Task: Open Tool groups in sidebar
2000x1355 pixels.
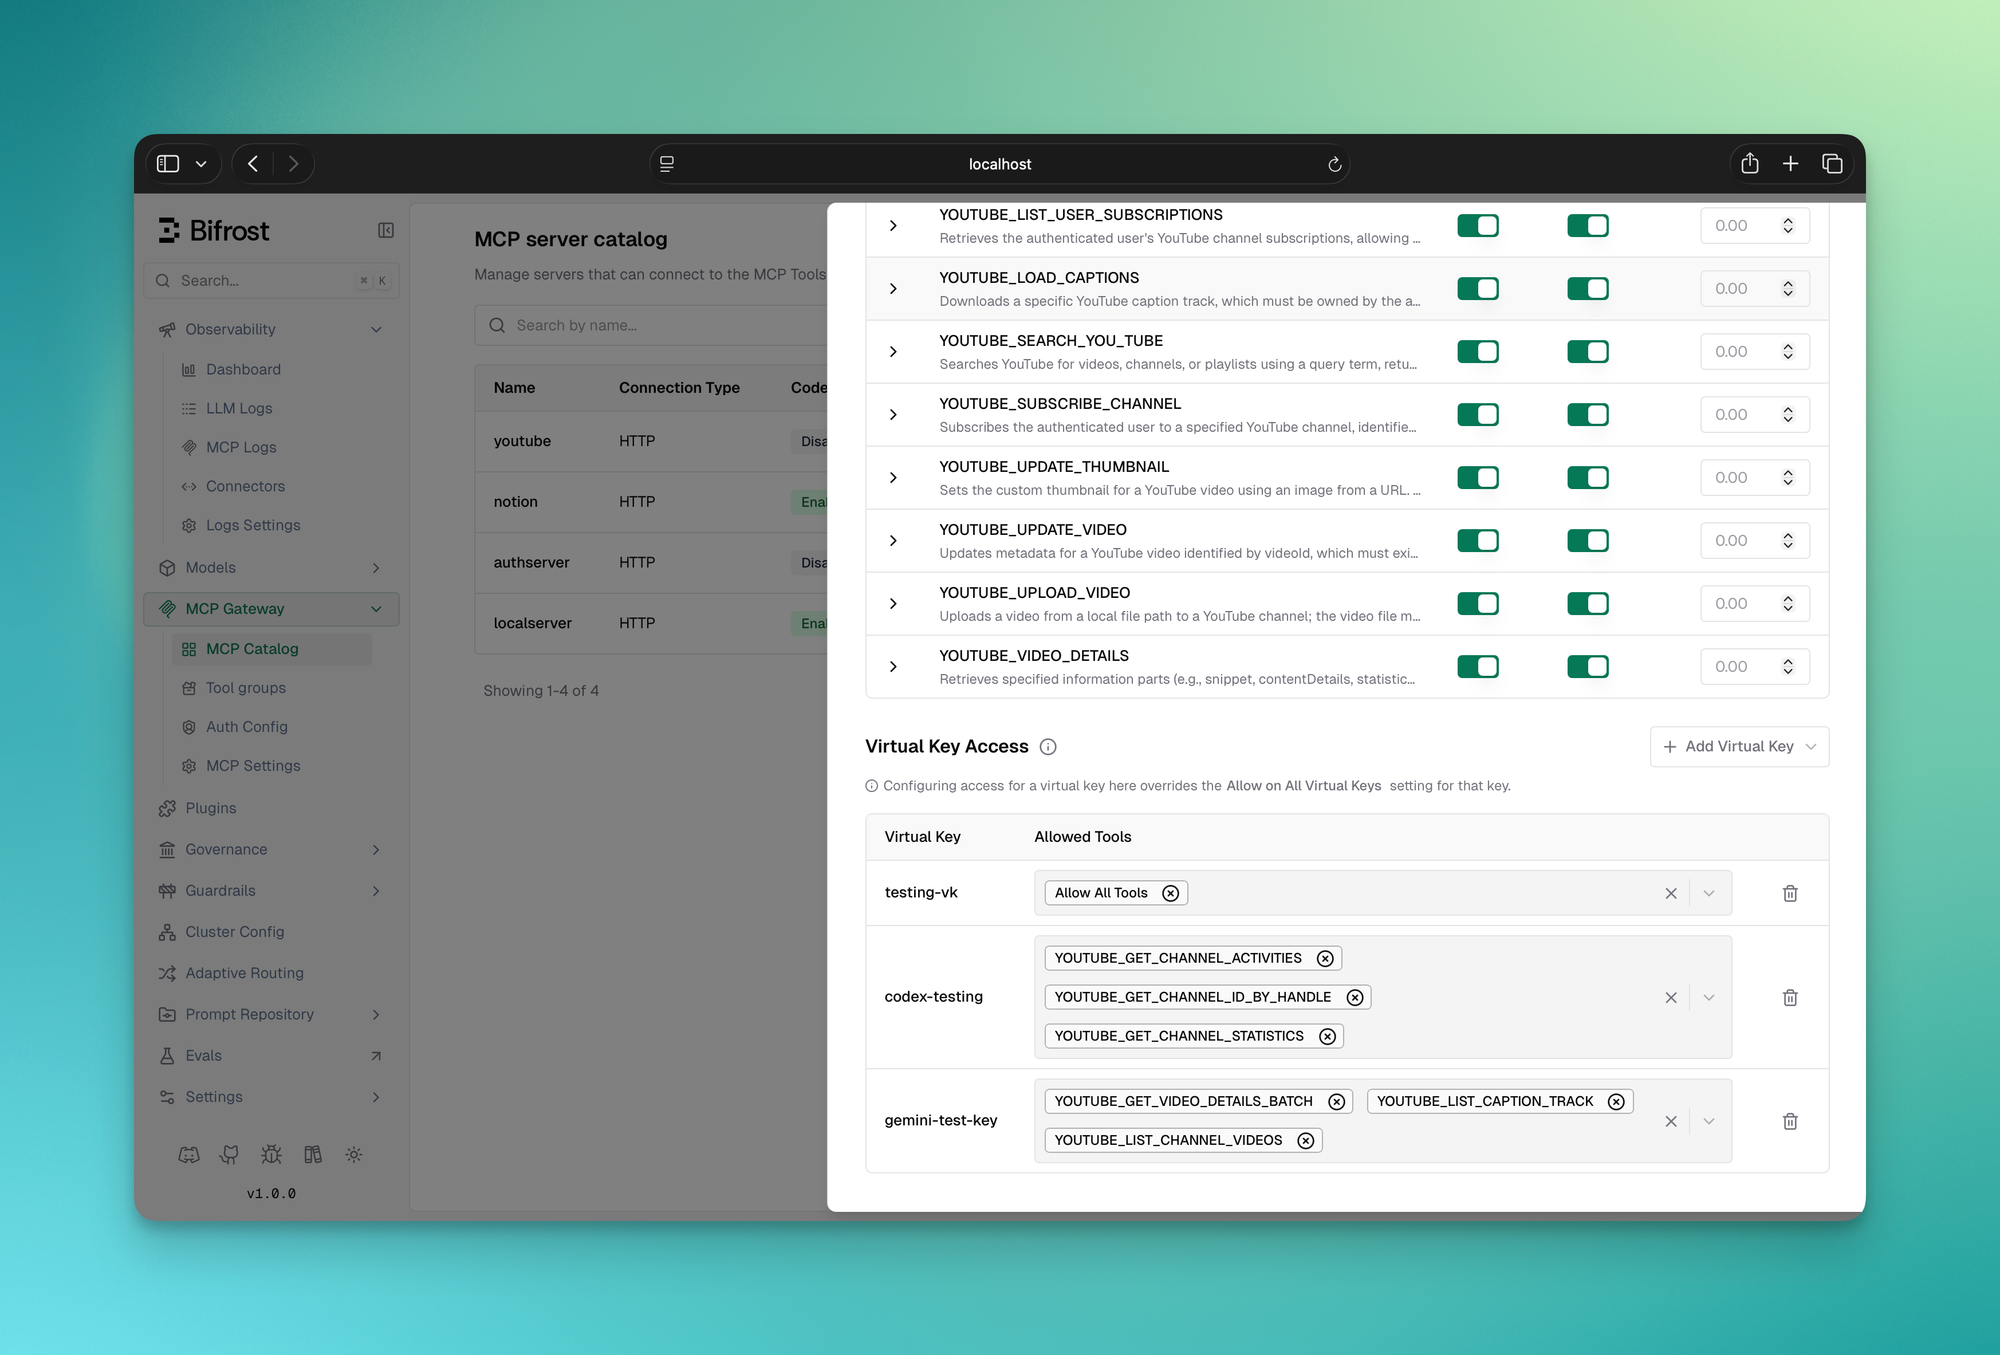Action: click(x=246, y=688)
